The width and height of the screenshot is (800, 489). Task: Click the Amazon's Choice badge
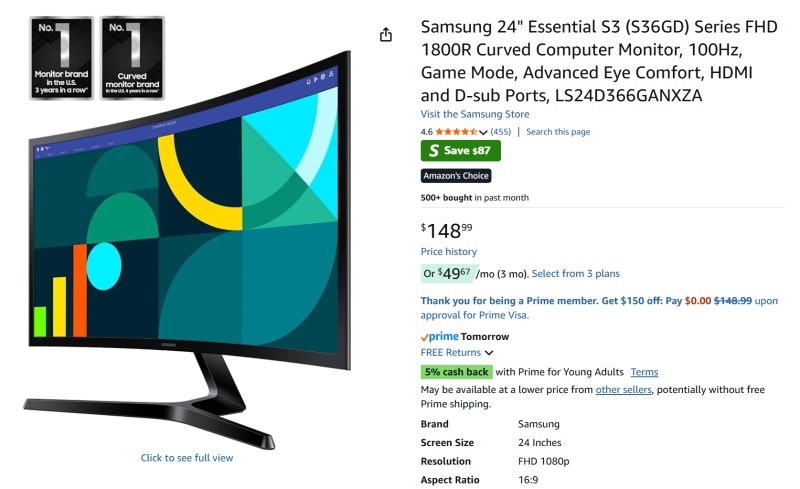tap(456, 176)
